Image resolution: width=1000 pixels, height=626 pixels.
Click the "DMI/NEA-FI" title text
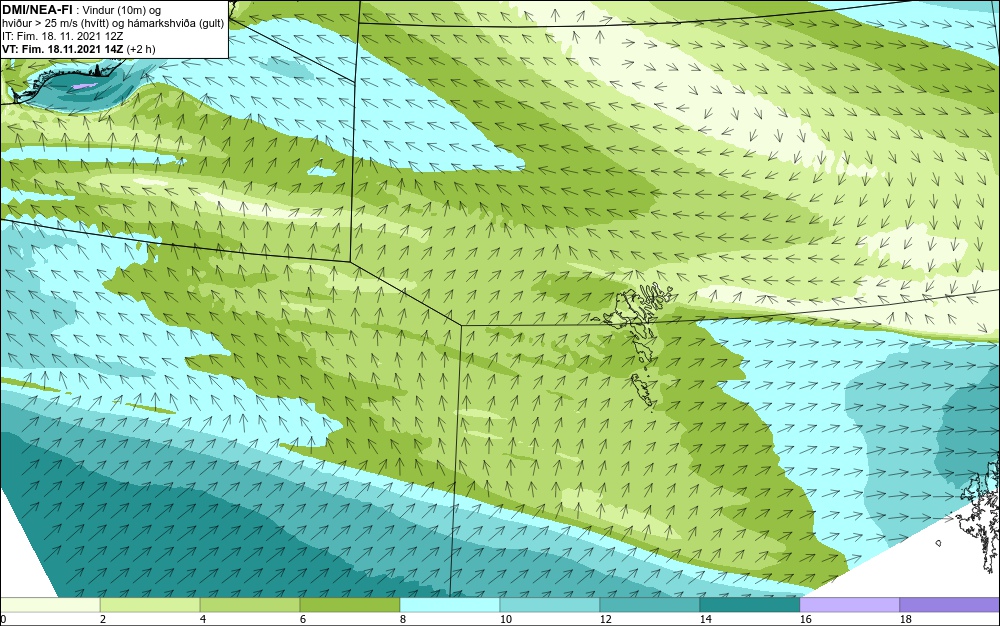pos(37,9)
